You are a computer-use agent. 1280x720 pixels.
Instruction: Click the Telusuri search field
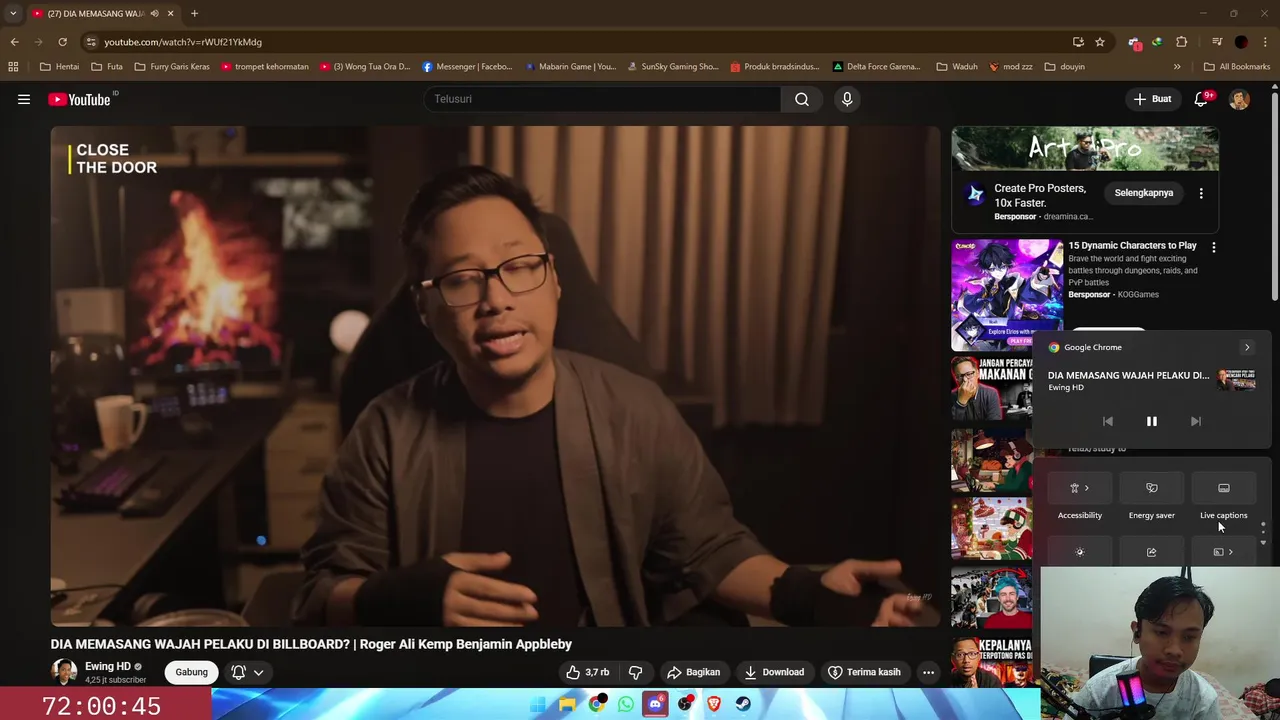tap(601, 99)
